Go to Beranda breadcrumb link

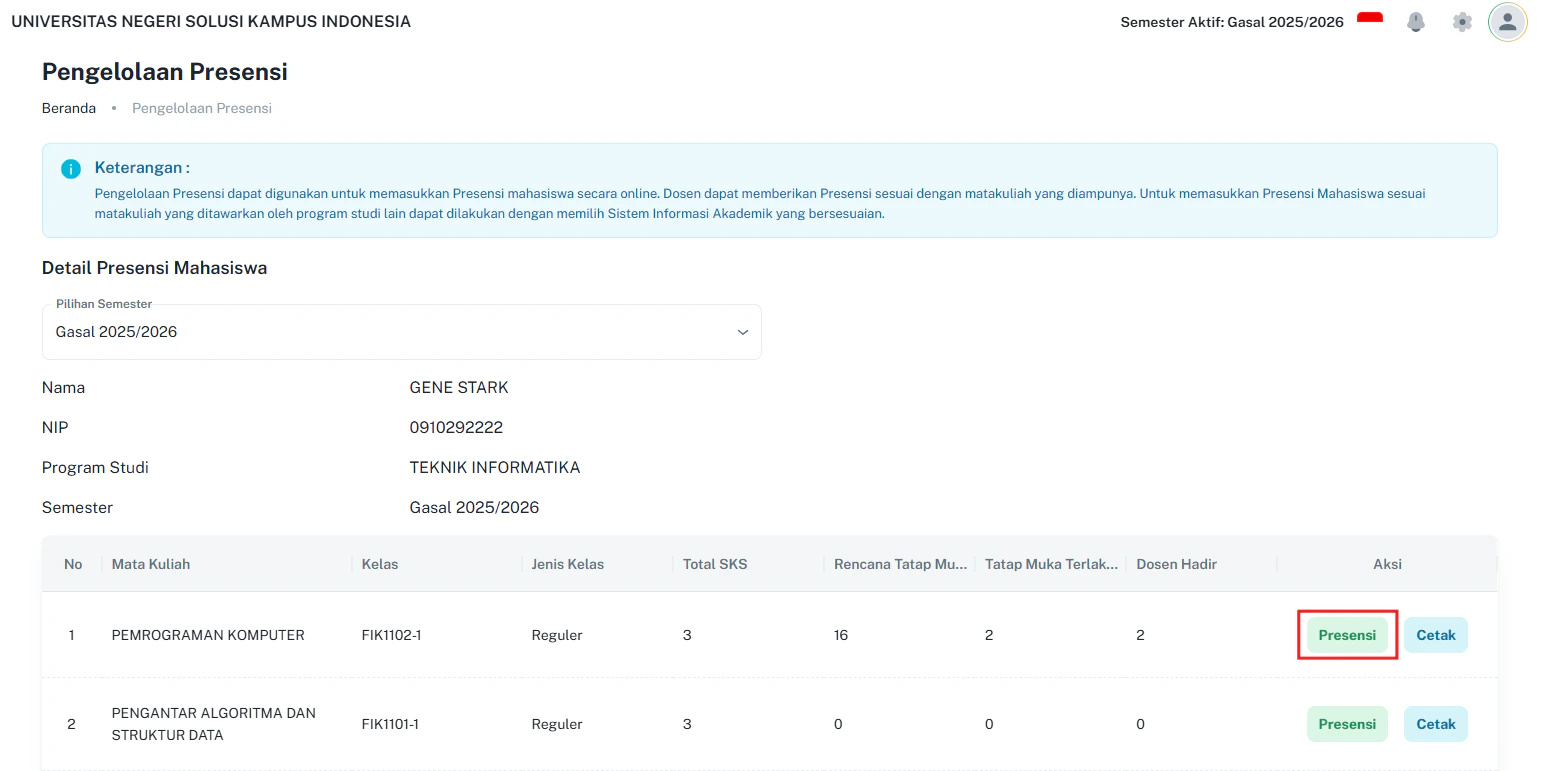coord(69,108)
